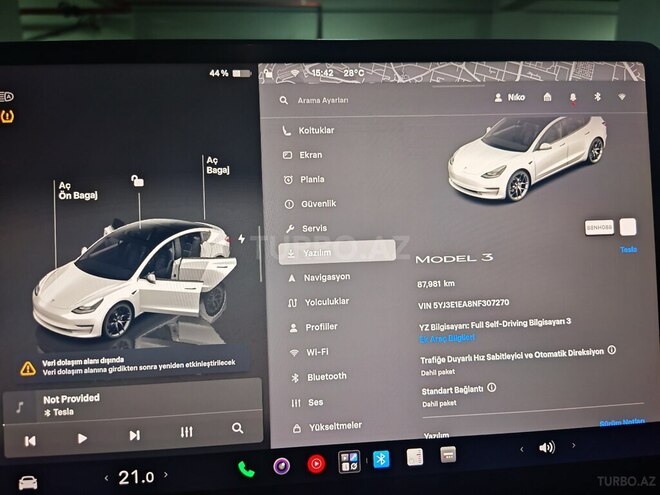
Task: Tap the license plate badge
Action: click(599, 227)
